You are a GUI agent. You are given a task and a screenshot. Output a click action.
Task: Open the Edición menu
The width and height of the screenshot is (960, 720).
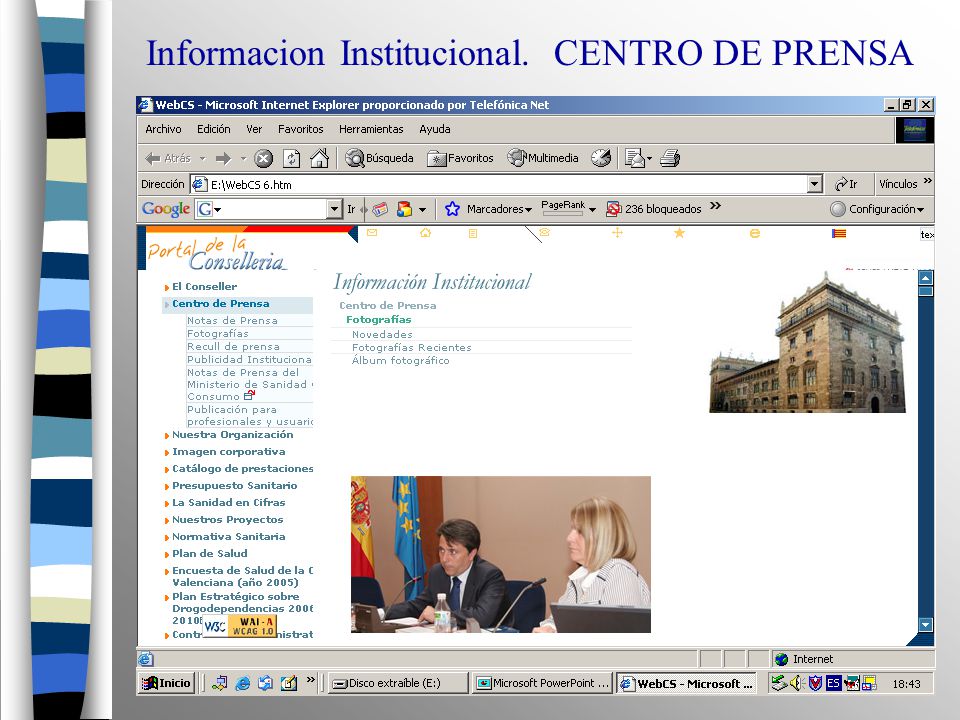[x=214, y=129]
